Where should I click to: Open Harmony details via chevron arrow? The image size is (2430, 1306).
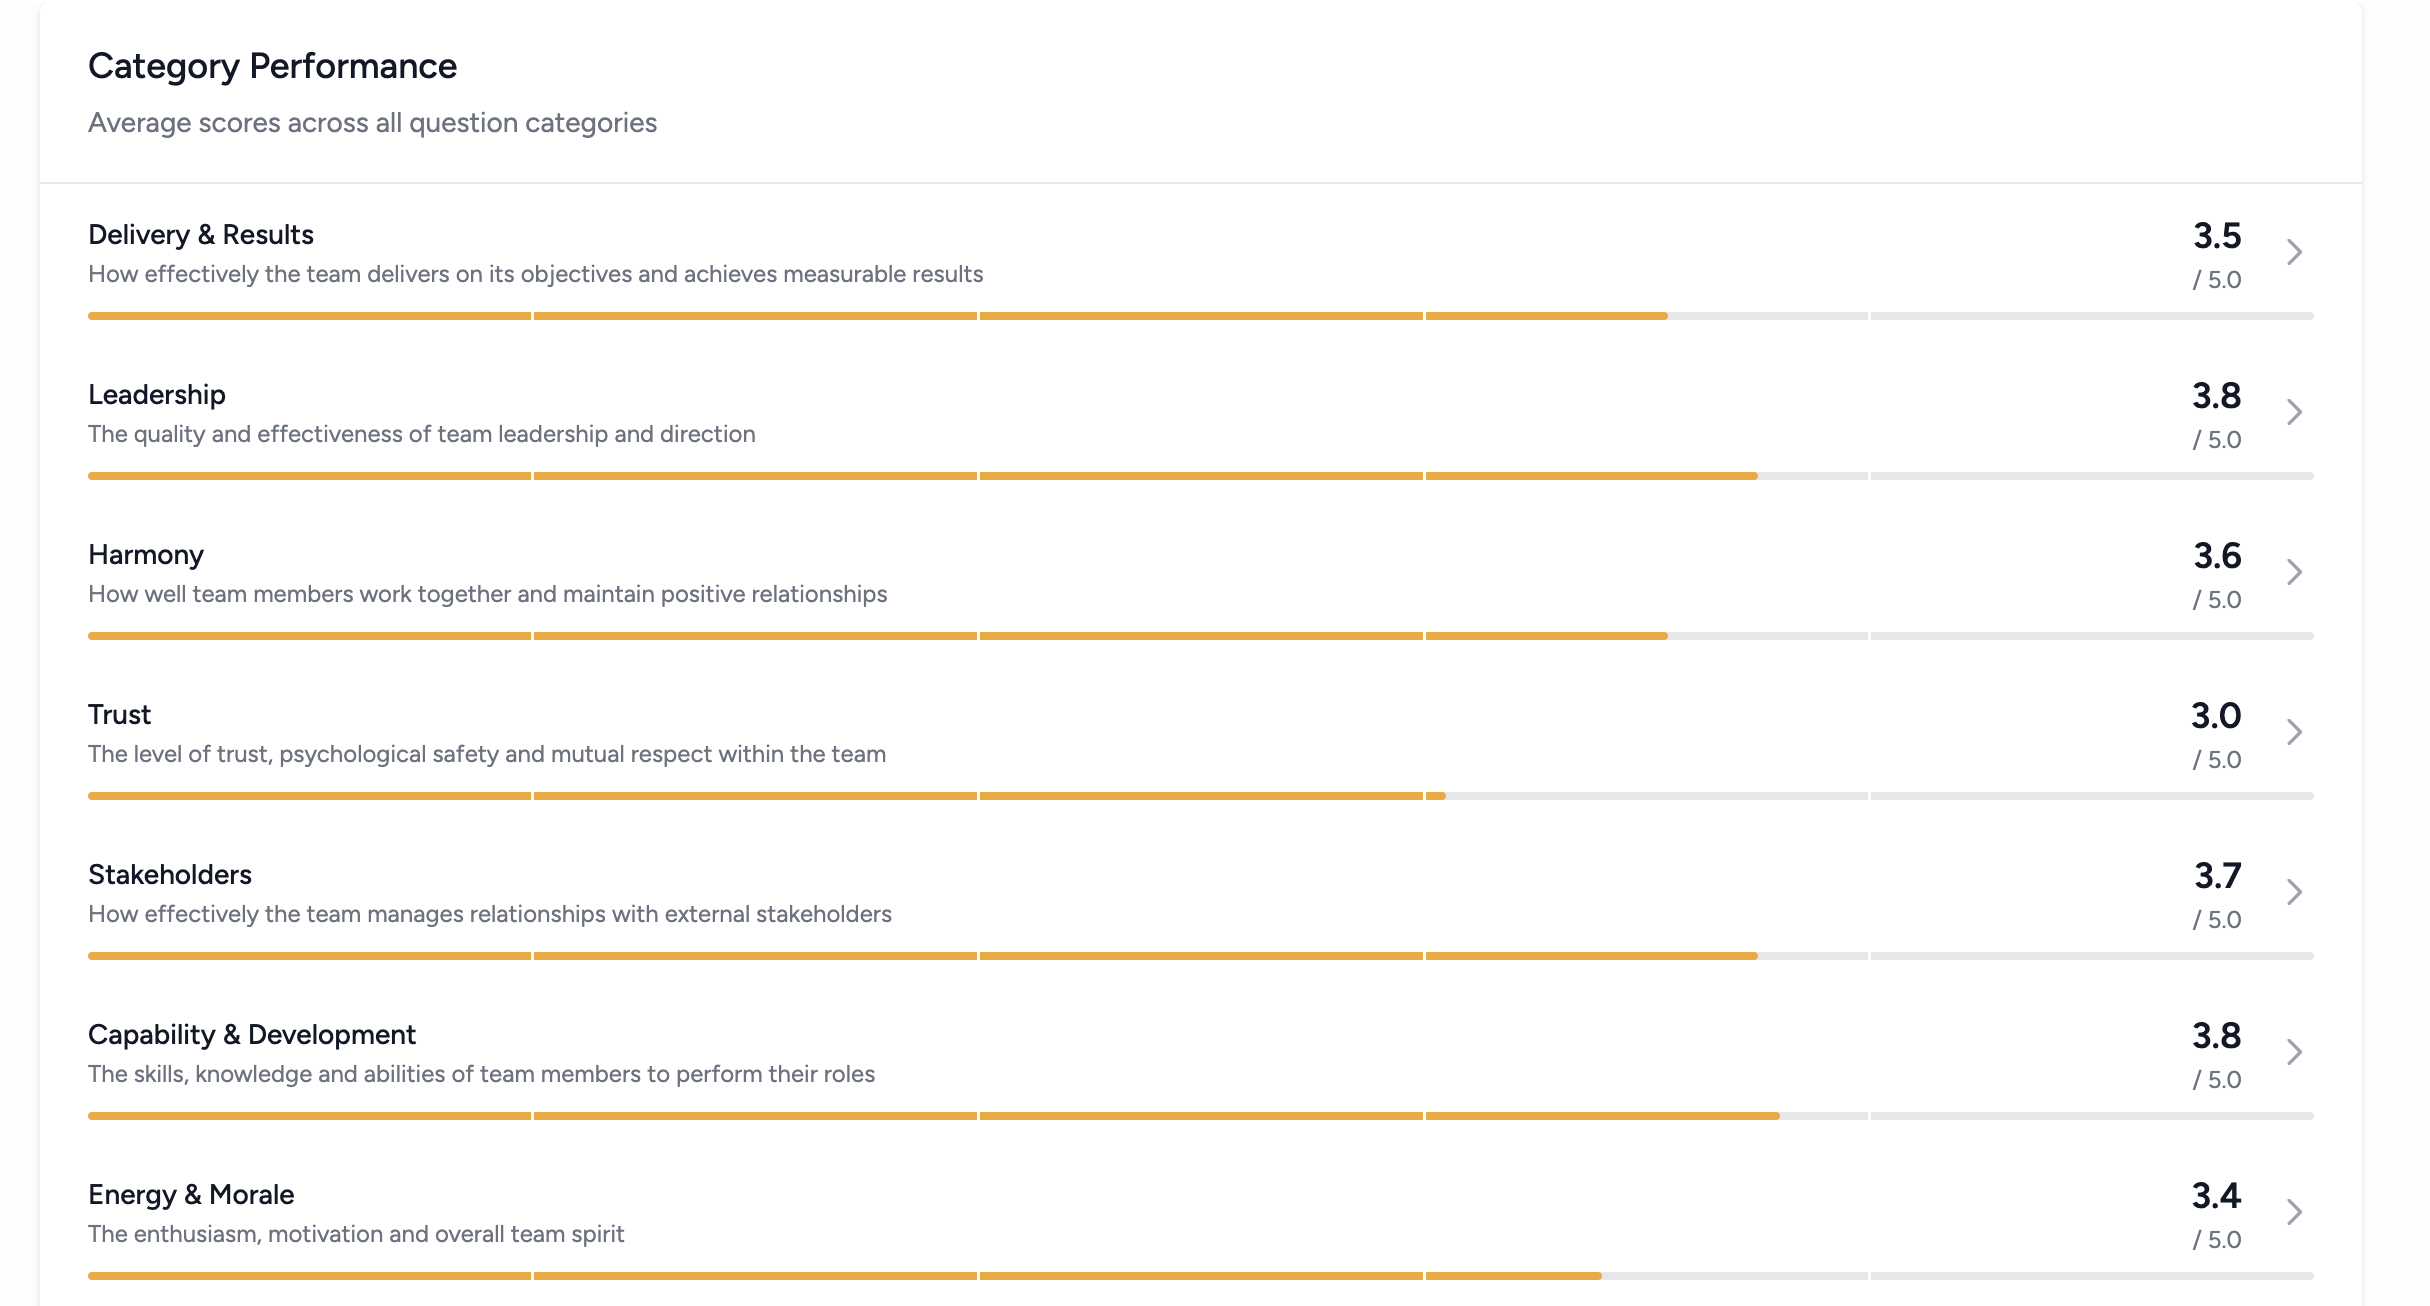(2294, 572)
